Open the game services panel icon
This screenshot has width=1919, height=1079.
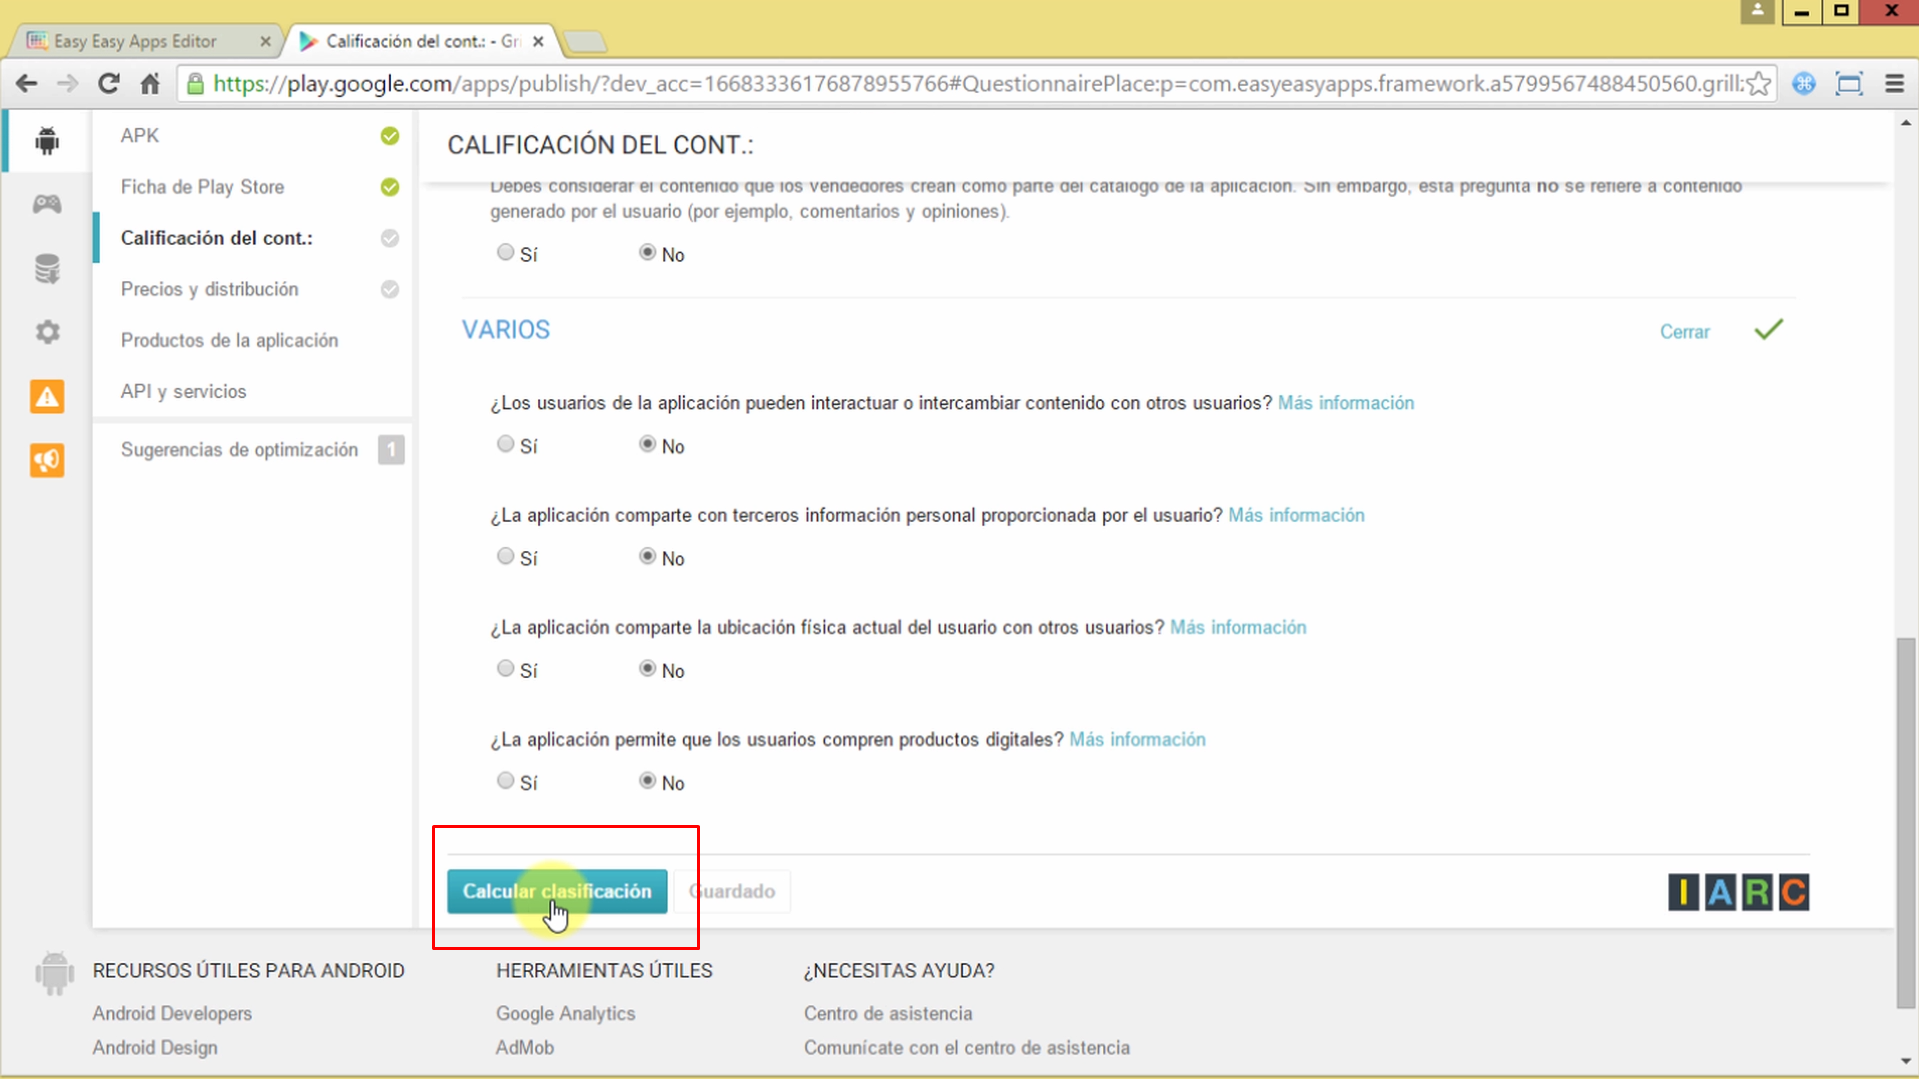coord(46,204)
